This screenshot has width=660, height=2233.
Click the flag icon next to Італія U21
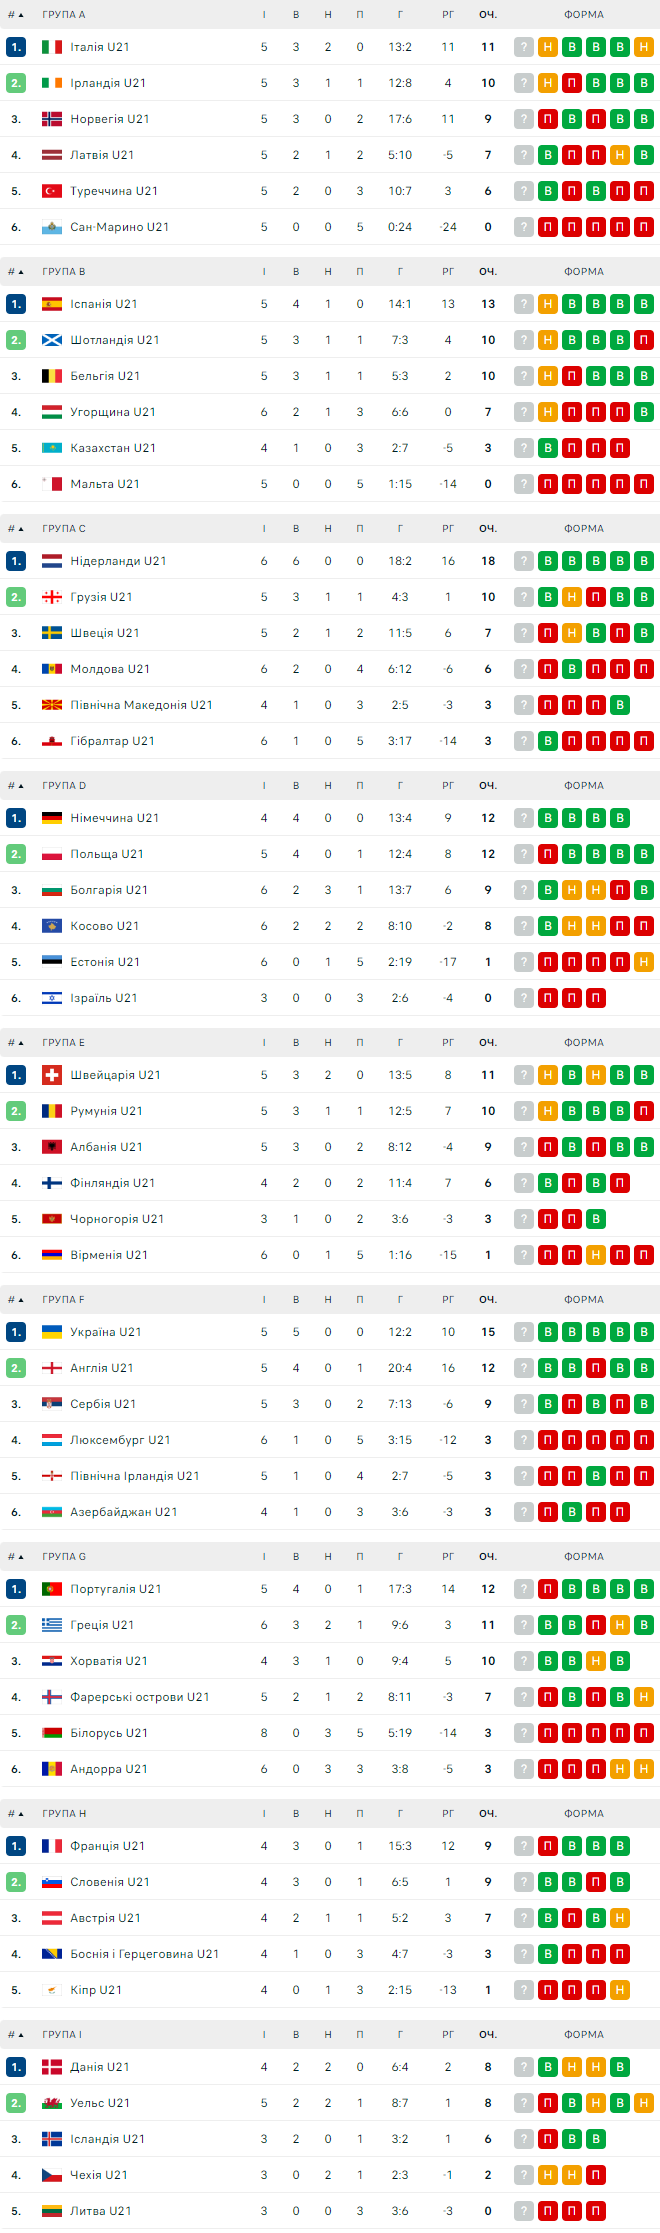pyautogui.click(x=51, y=47)
